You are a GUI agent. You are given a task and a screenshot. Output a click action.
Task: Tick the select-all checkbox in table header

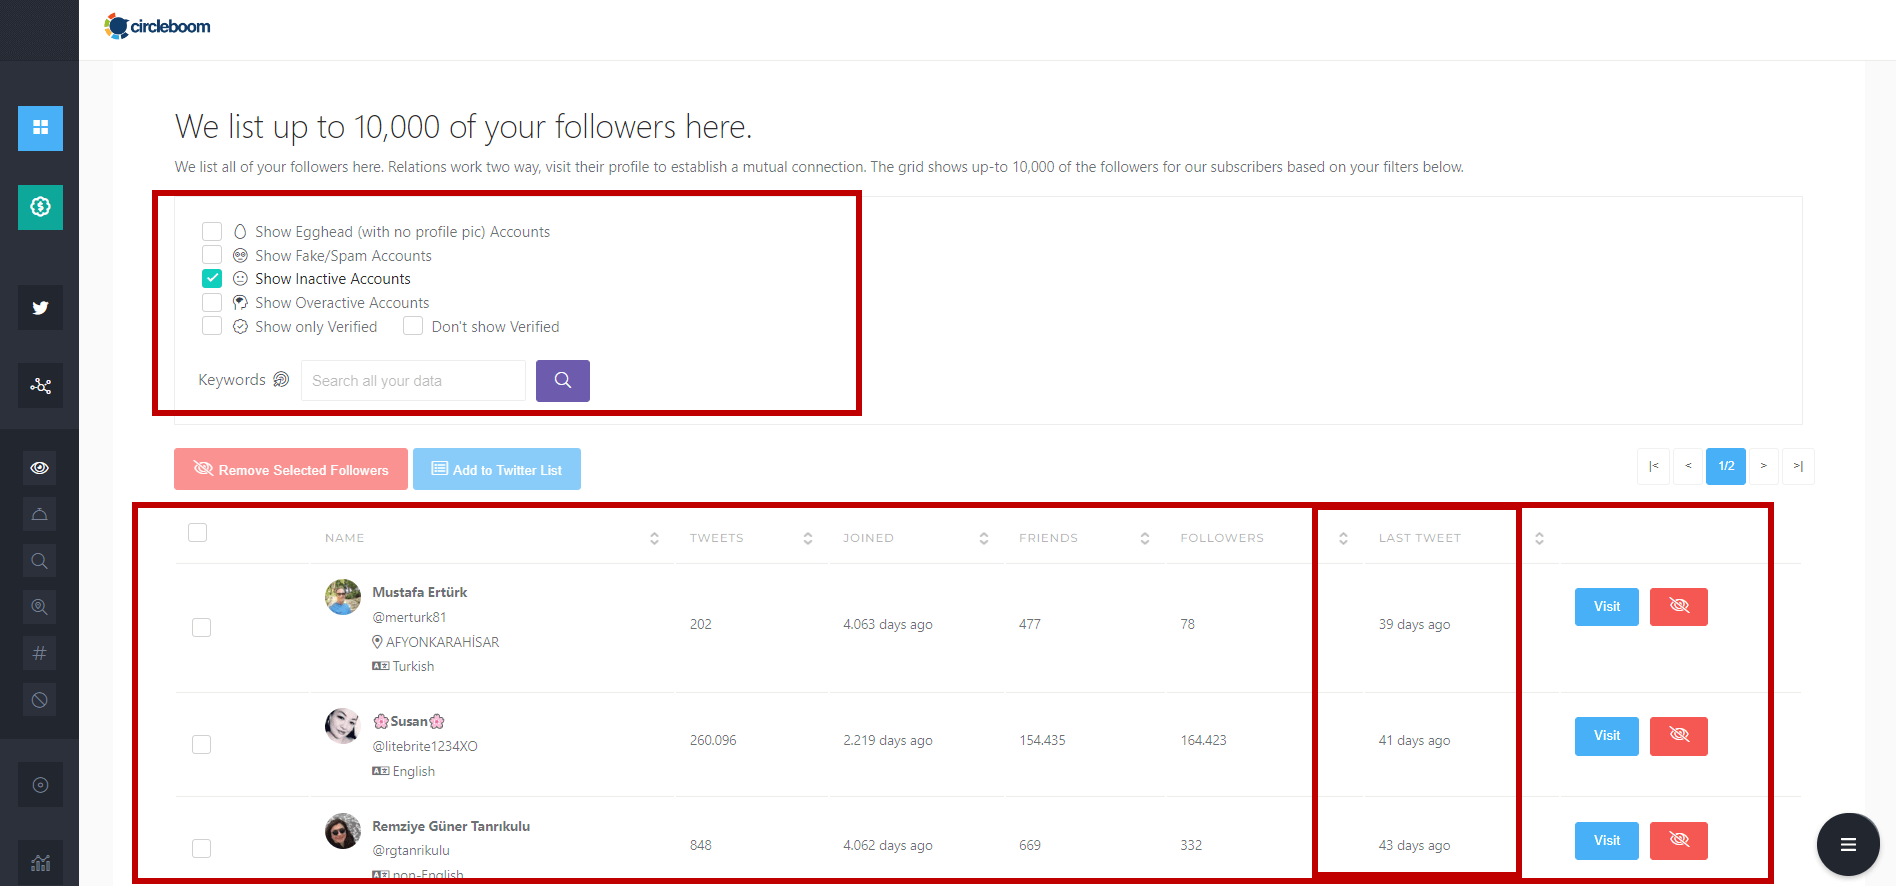coord(198,533)
